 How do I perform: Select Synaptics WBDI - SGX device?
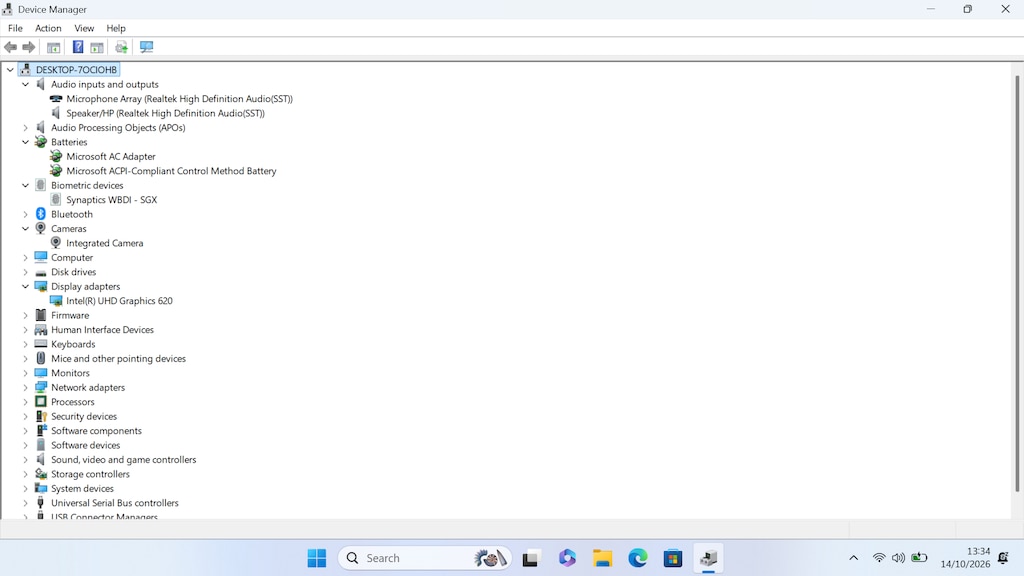click(112, 200)
